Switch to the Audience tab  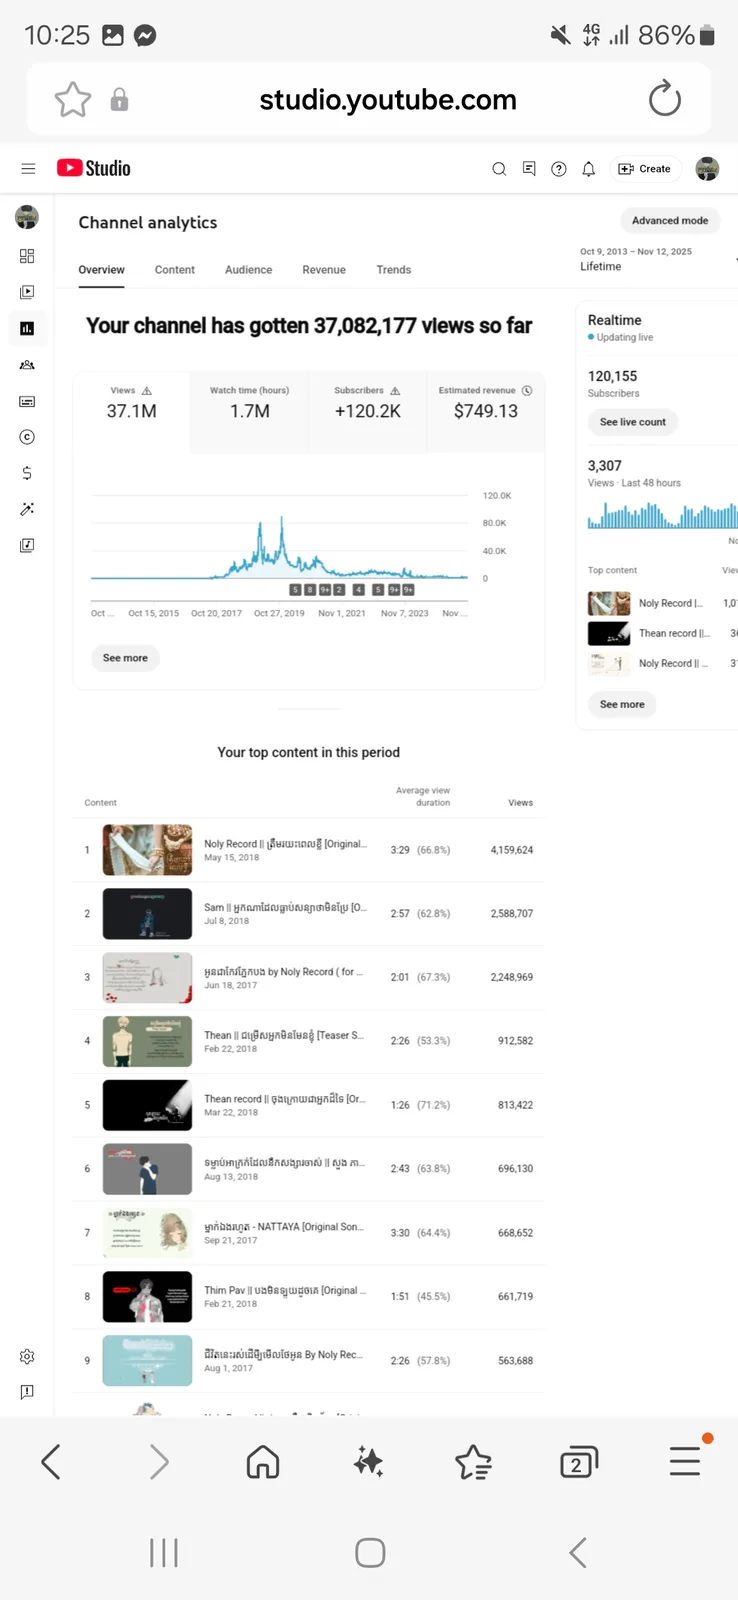click(248, 270)
